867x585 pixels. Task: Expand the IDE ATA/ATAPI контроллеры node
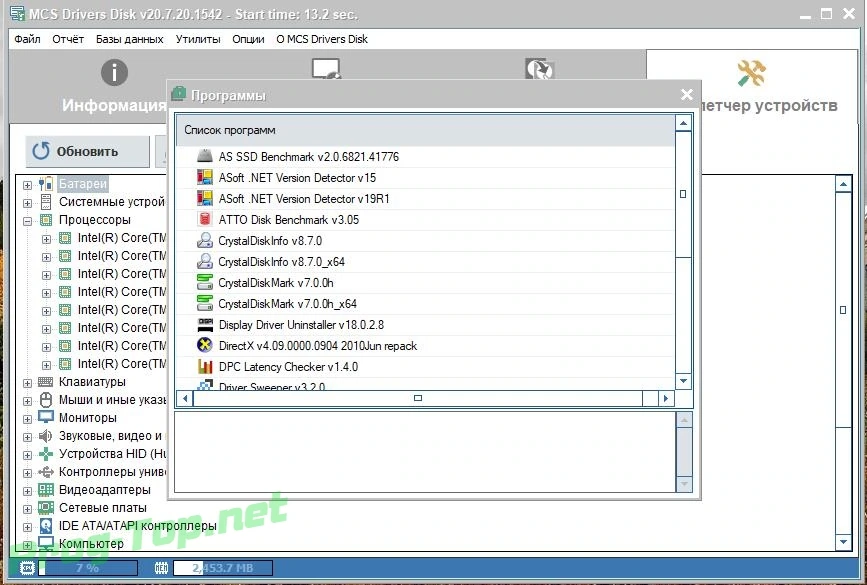tap(27, 527)
